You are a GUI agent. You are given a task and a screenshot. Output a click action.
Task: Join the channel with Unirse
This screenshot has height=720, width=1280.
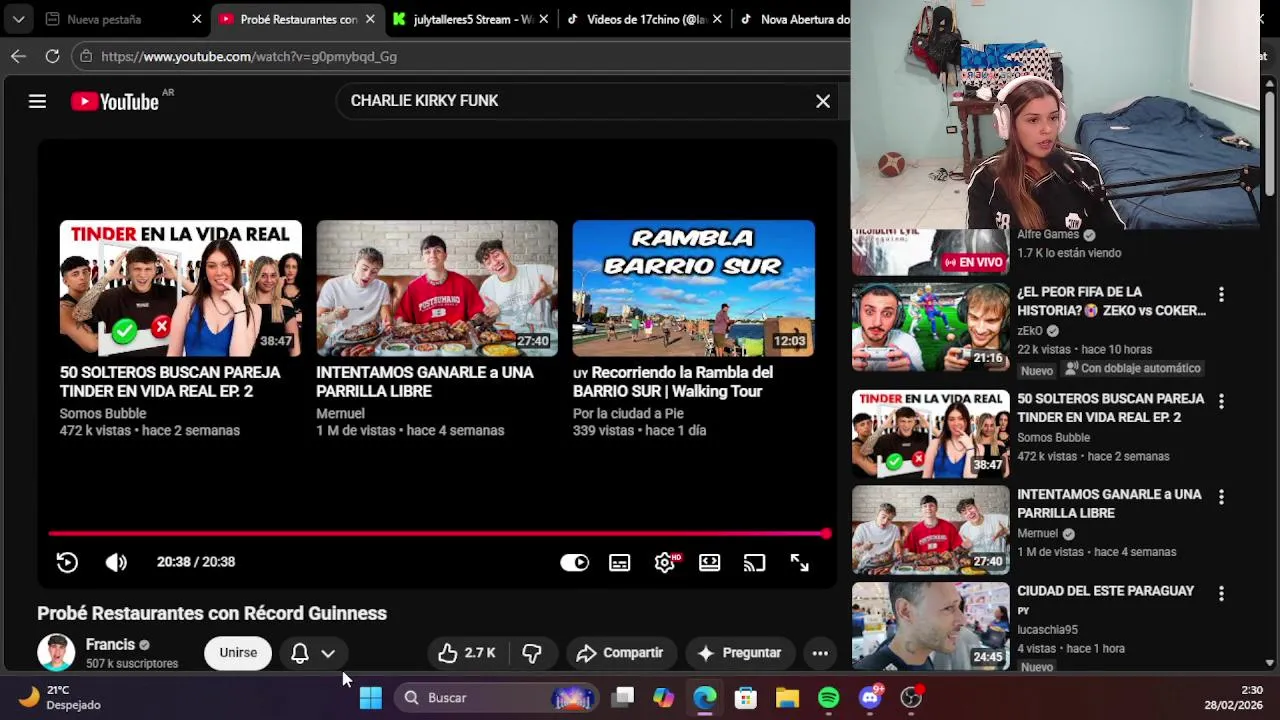[238, 653]
